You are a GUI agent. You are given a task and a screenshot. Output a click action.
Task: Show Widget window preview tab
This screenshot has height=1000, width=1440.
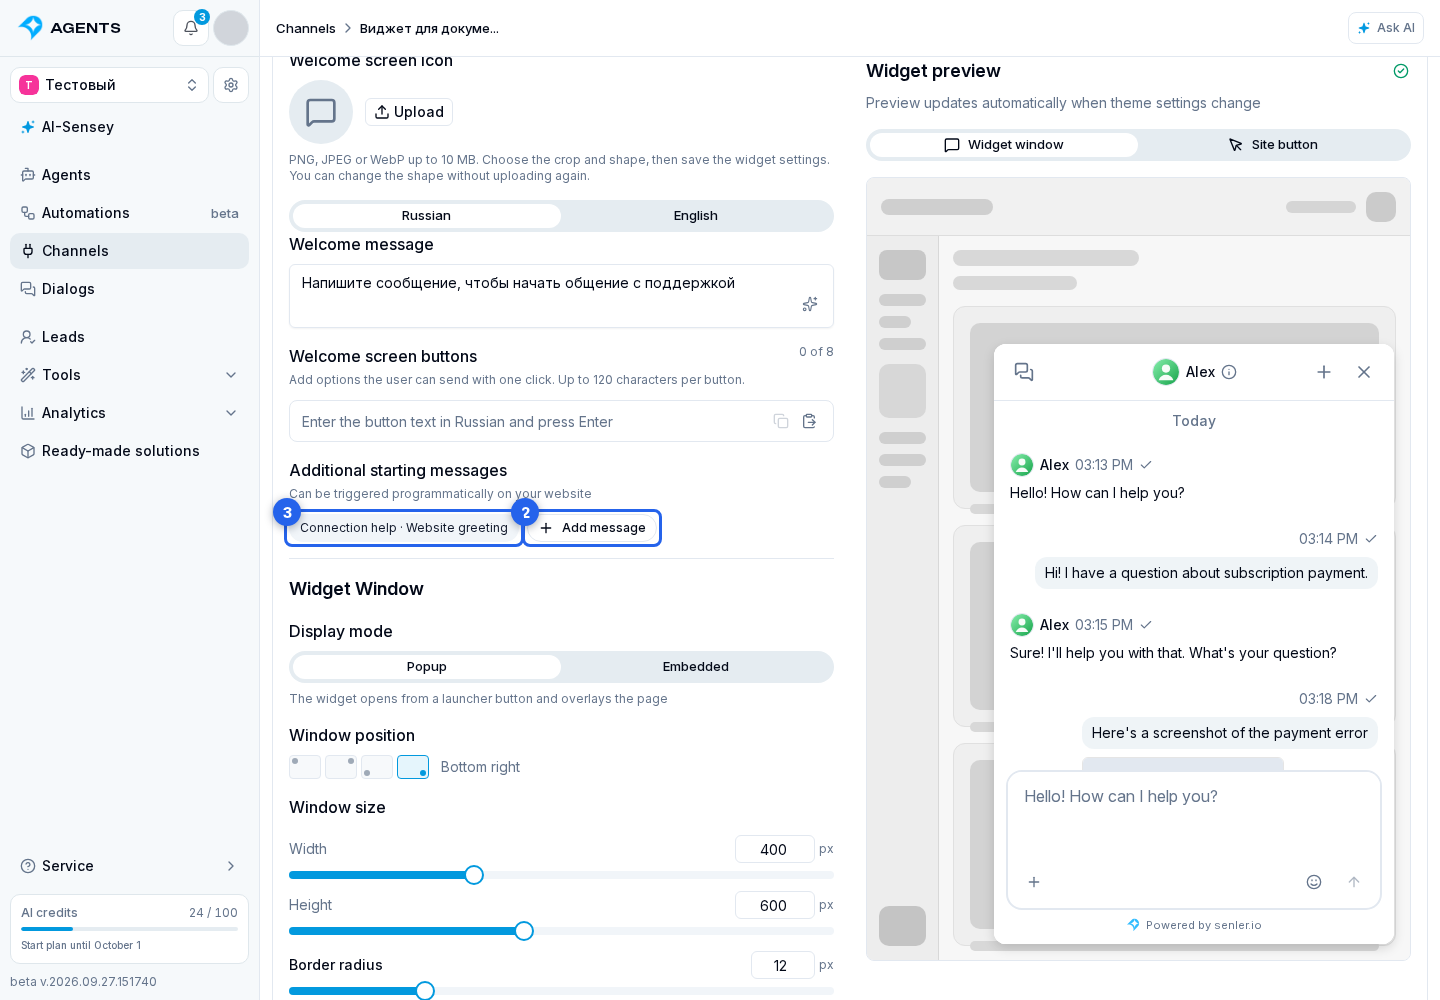pos(1004,145)
